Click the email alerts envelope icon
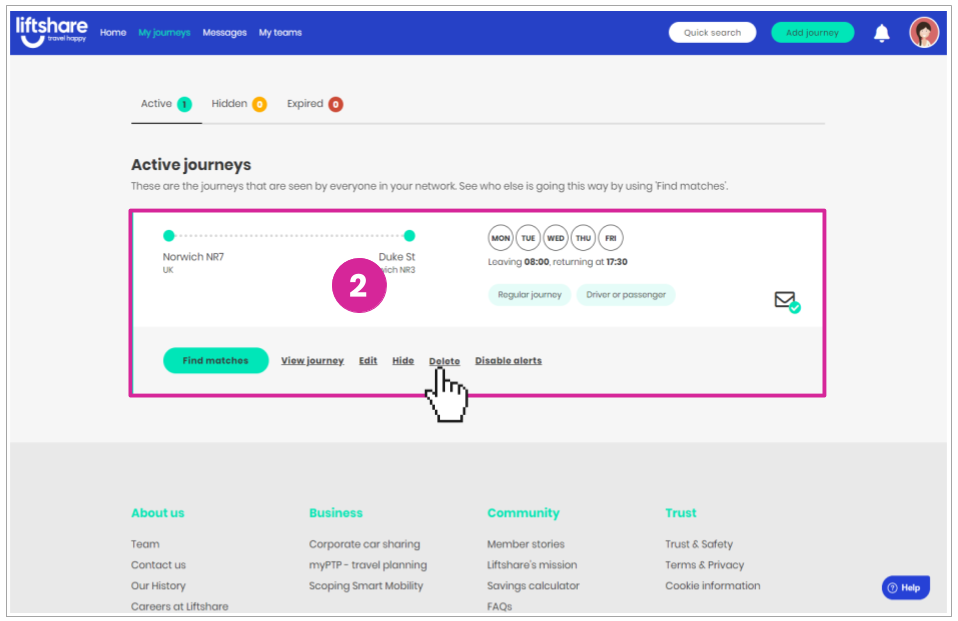This screenshot has height=621, width=958. 787,302
